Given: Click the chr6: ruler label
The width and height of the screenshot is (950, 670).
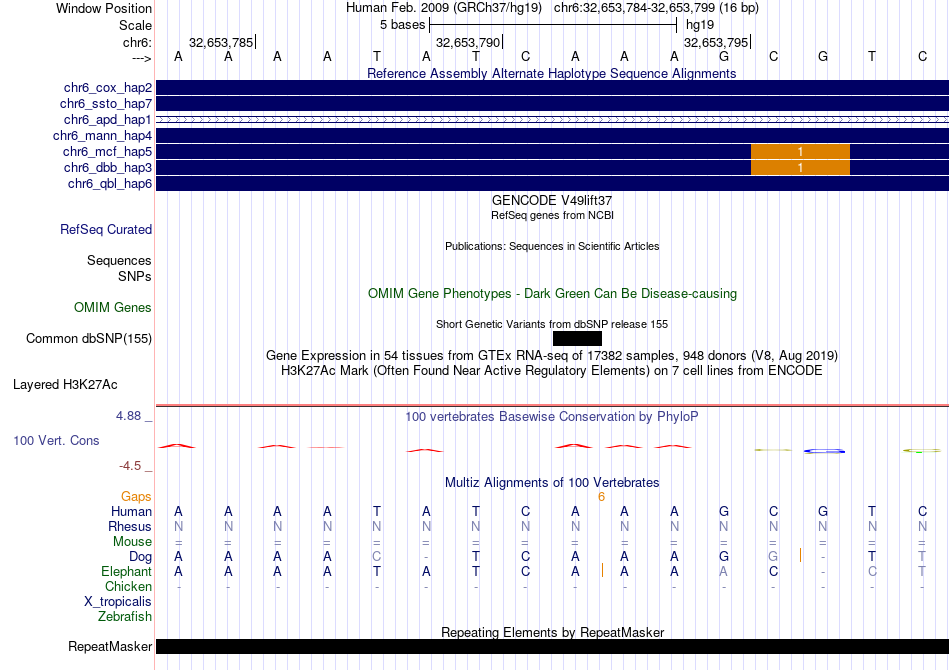Looking at the screenshot, I should pyautogui.click(x=137, y=42).
